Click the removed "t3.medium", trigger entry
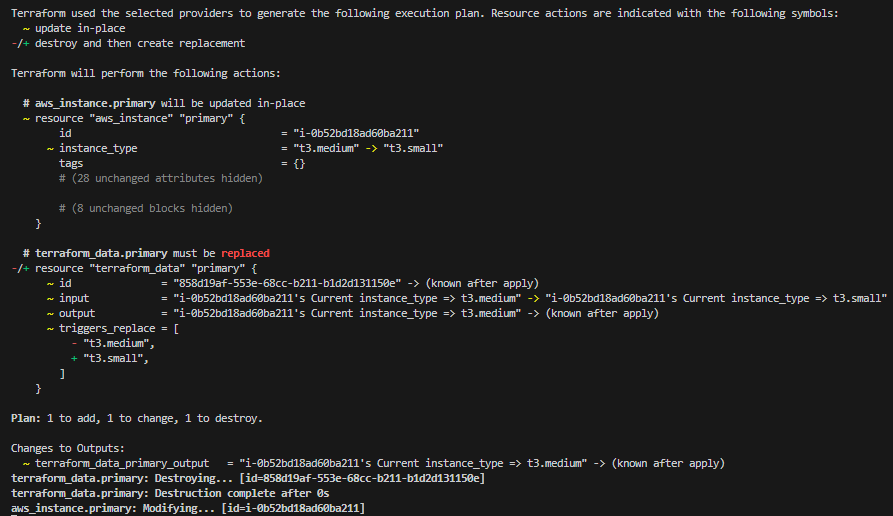The width and height of the screenshot is (893, 516). click(x=113, y=343)
